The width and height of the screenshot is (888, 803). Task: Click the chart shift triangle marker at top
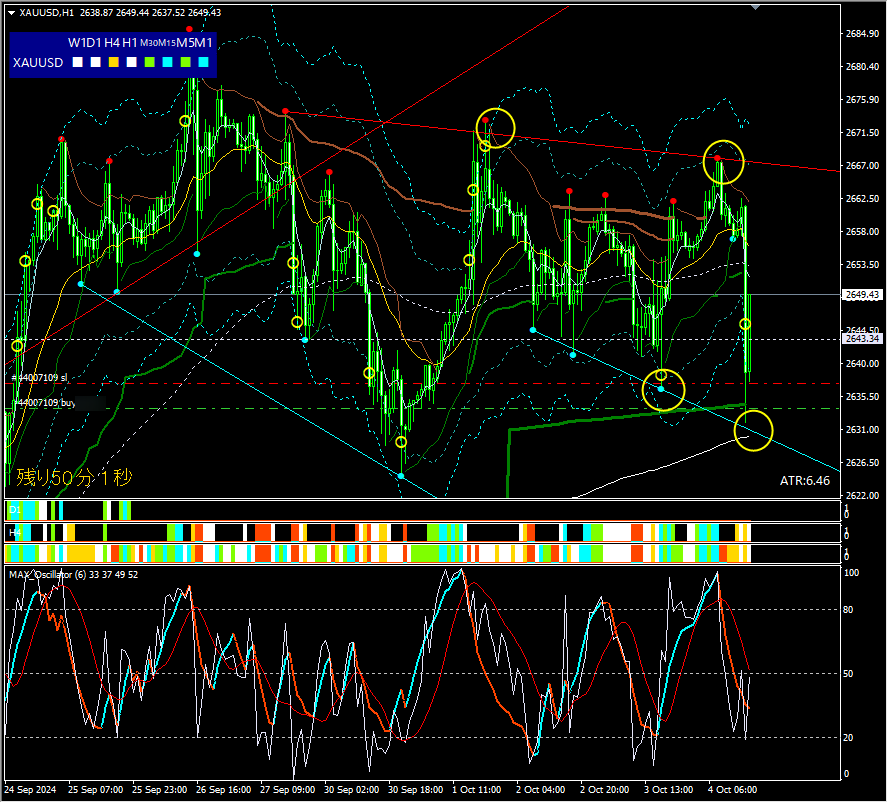pyautogui.click(x=755, y=7)
